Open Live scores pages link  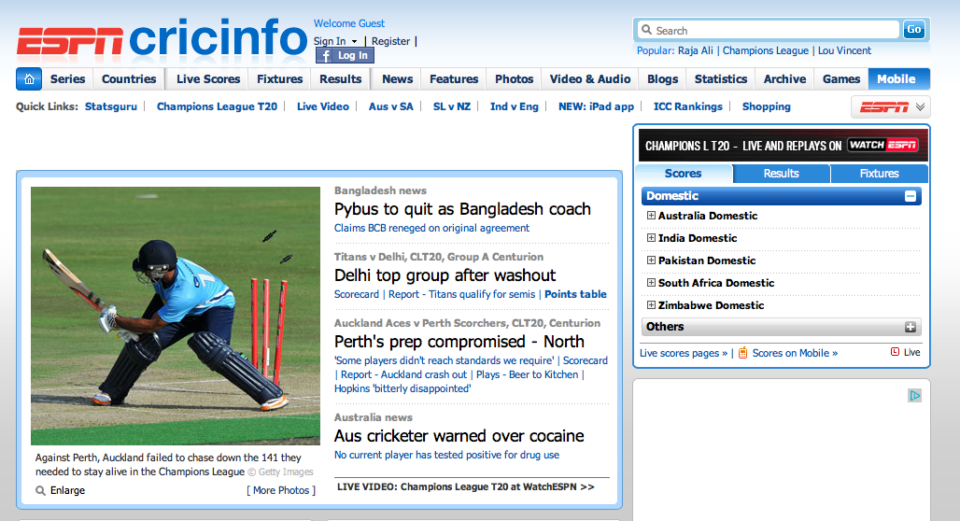coord(683,353)
